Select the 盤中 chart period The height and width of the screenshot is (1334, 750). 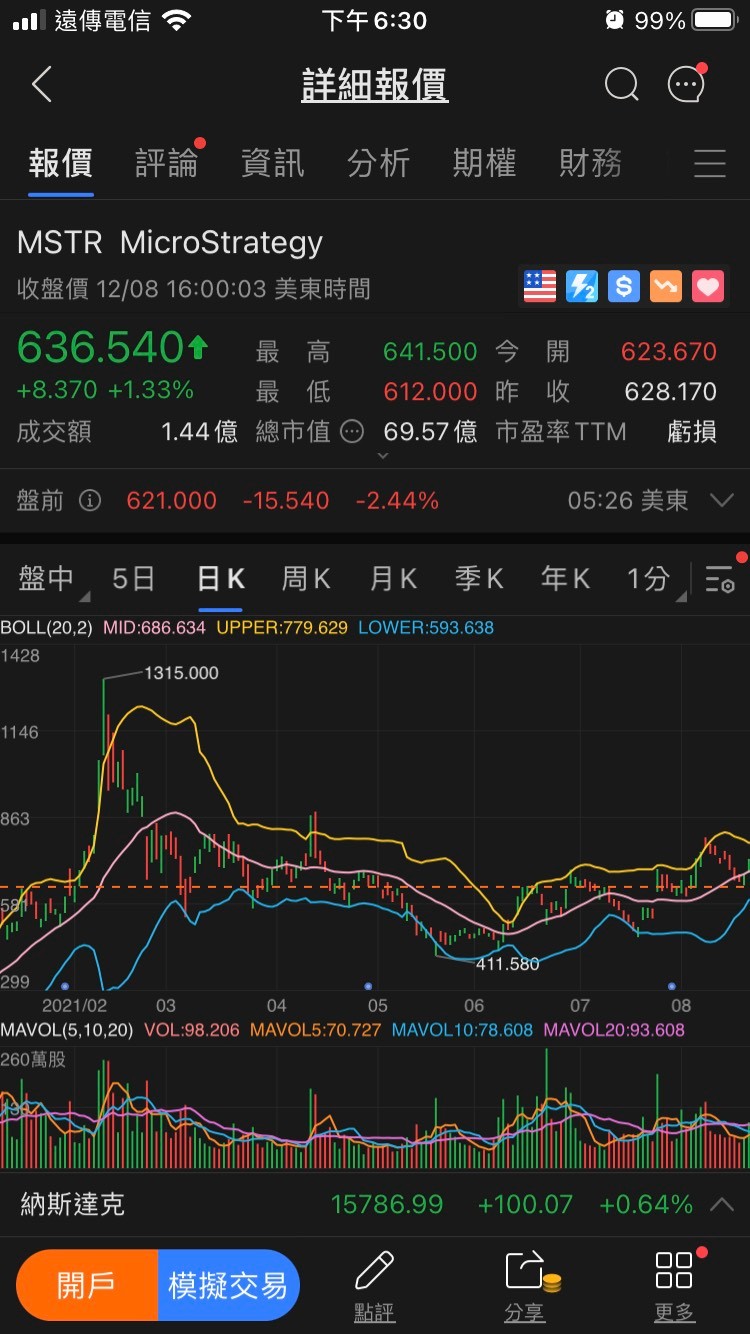[47, 579]
